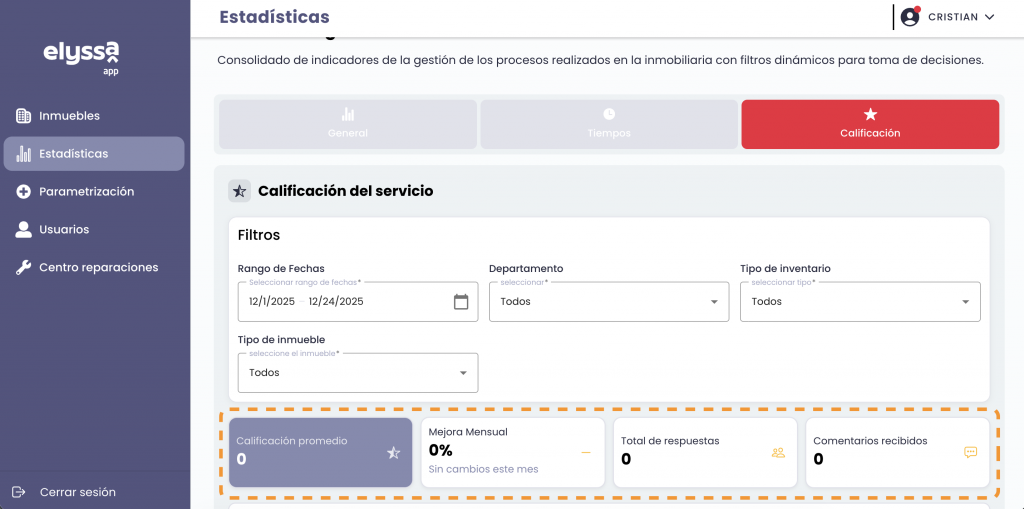Click the user profile avatar icon

909,17
